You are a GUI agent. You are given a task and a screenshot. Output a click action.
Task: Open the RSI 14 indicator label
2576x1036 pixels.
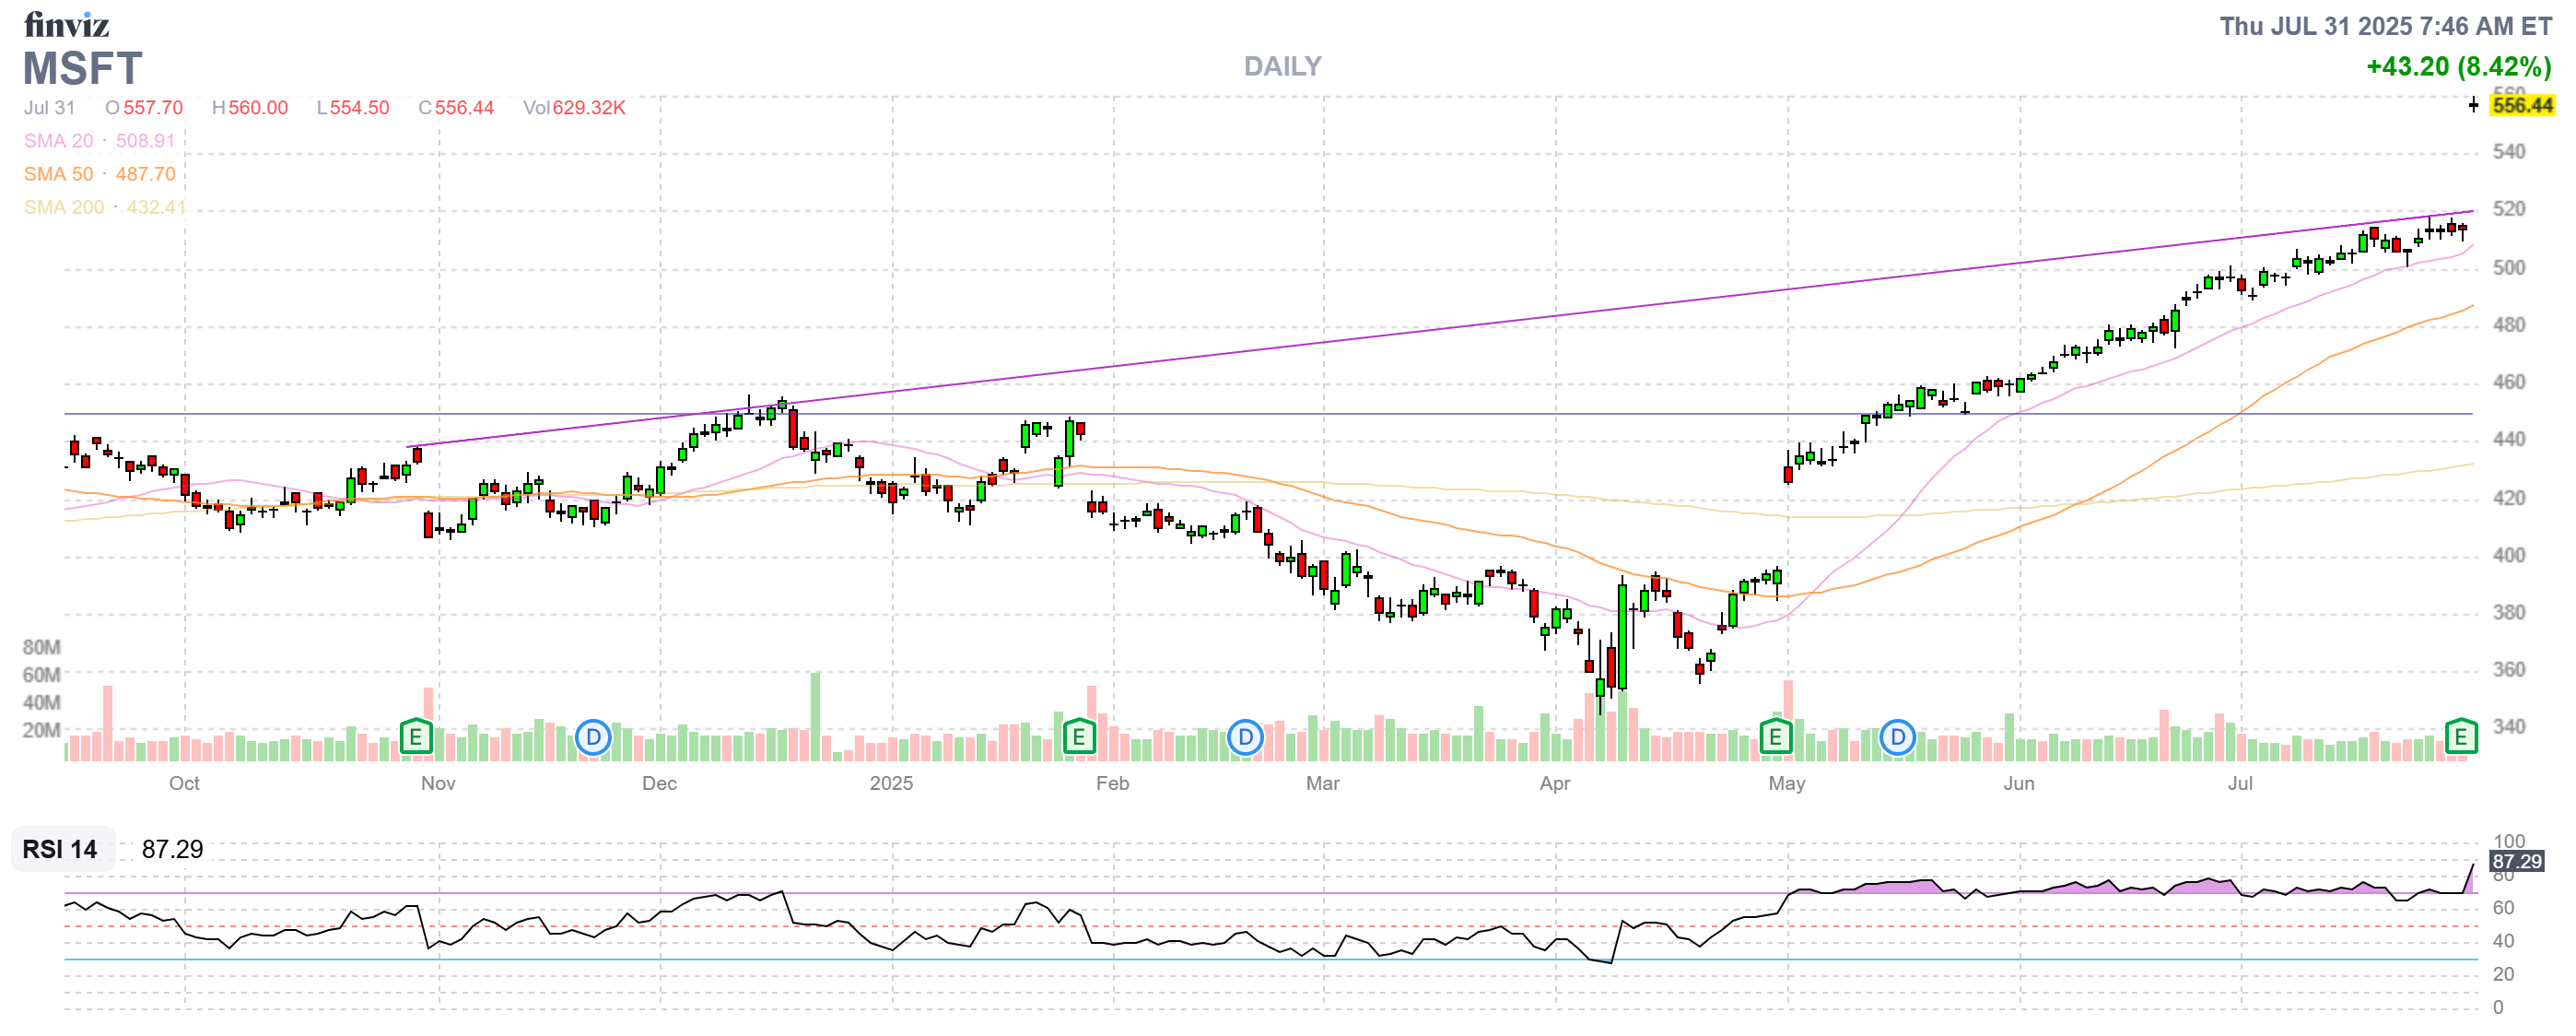(x=60, y=849)
